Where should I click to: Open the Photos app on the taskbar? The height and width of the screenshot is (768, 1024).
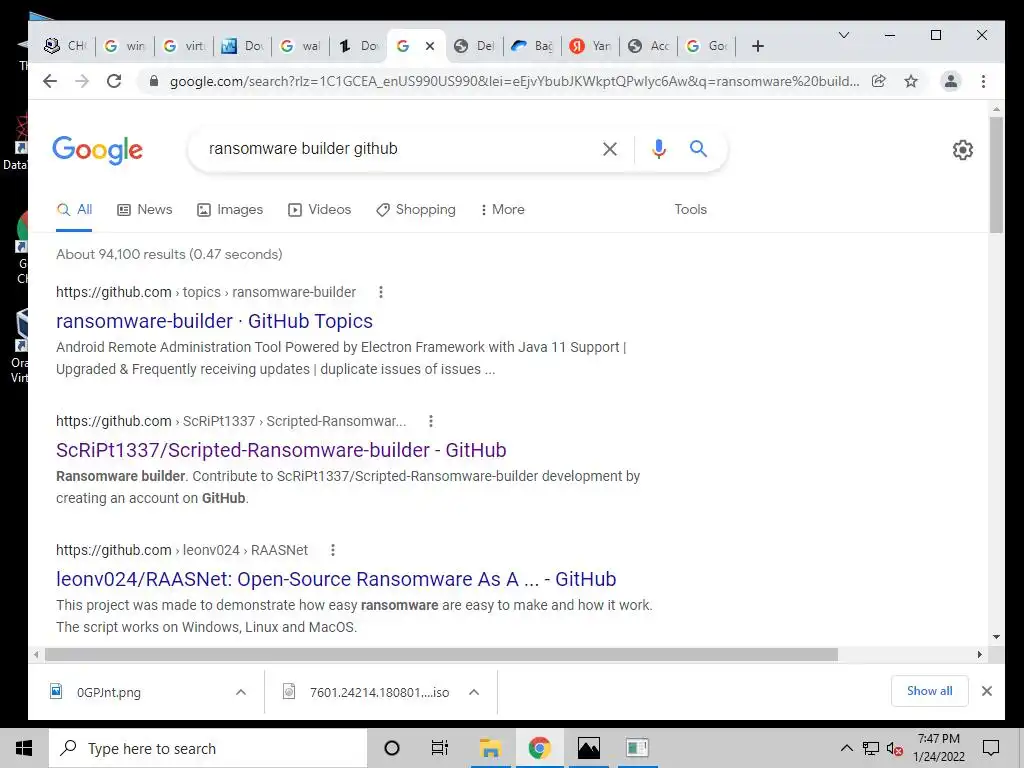pos(588,748)
